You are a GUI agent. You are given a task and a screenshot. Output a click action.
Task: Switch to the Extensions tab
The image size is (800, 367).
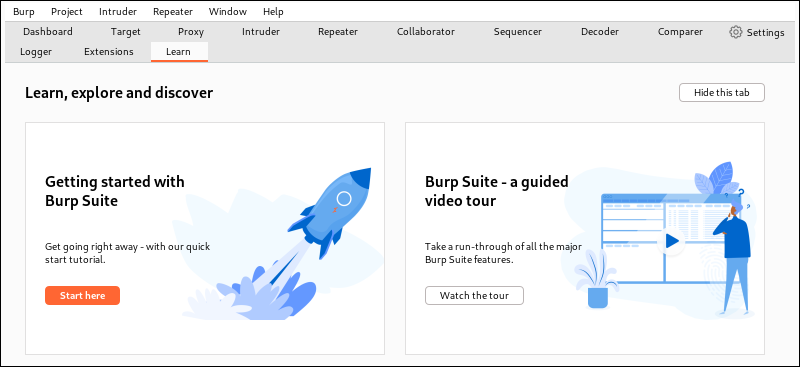coord(109,52)
